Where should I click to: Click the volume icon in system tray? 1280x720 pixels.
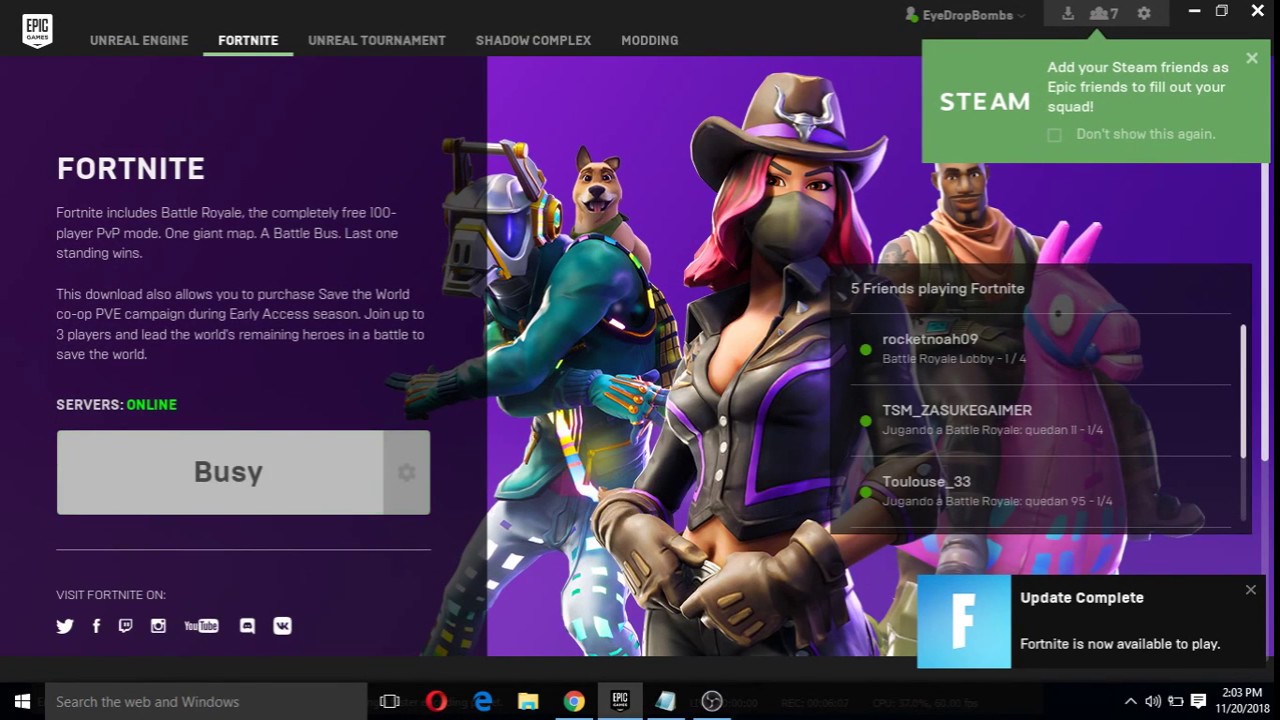[x=1153, y=701]
